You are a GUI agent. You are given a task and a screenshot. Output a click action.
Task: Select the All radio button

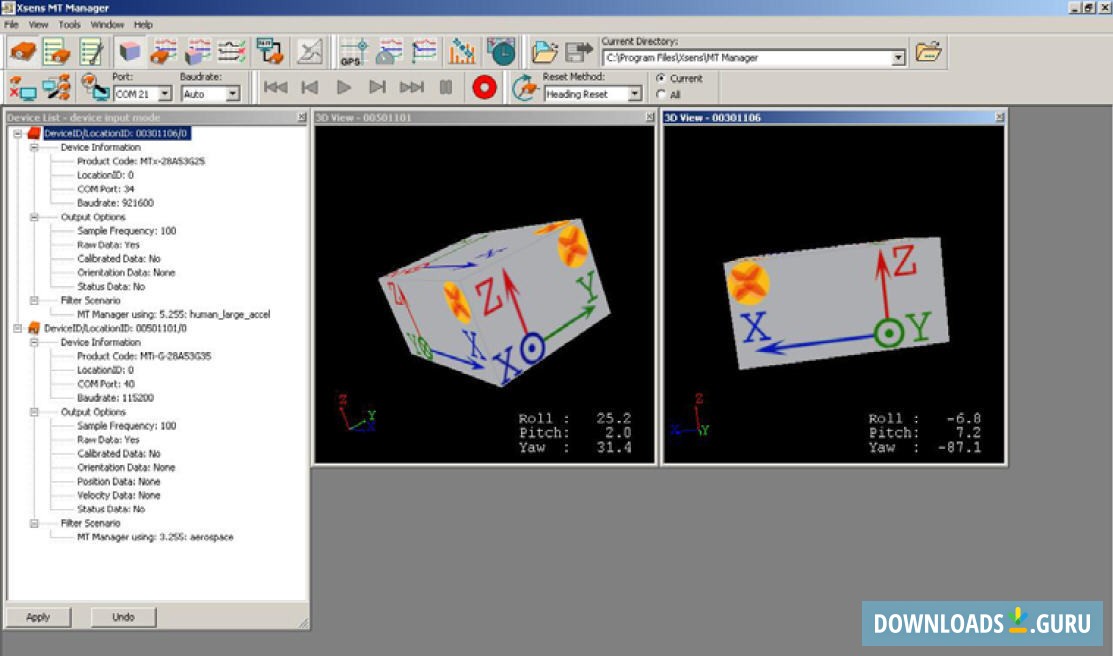(x=661, y=94)
